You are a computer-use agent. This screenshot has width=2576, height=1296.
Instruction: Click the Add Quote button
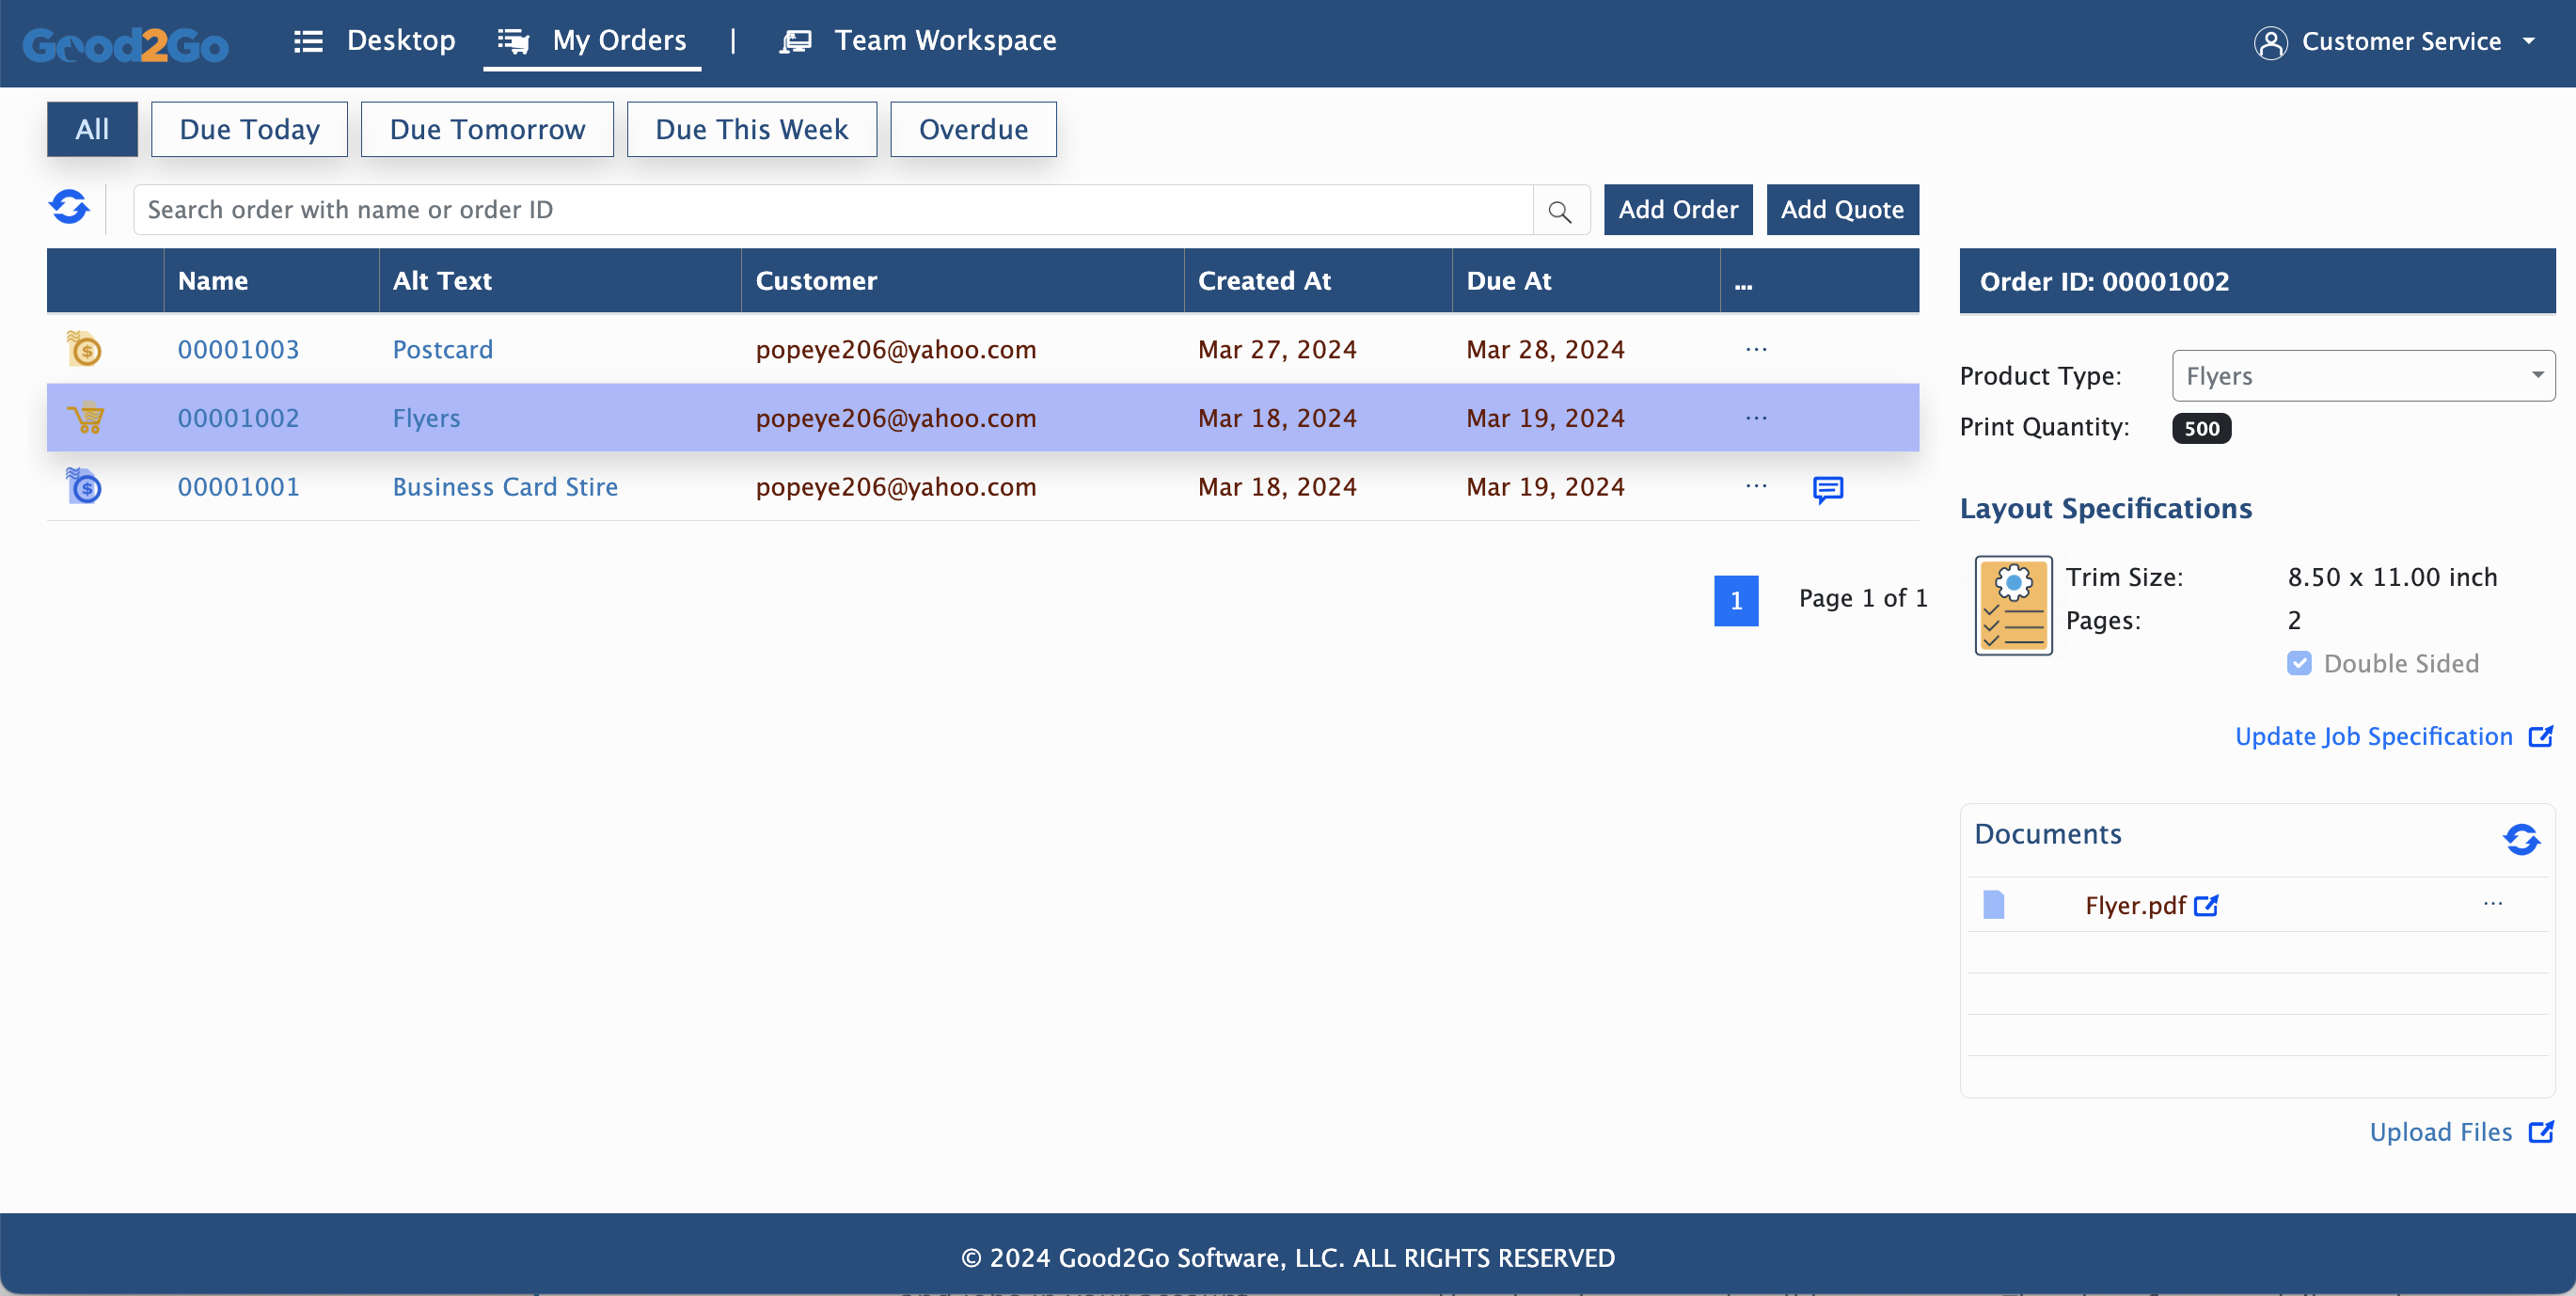pyautogui.click(x=1842, y=210)
